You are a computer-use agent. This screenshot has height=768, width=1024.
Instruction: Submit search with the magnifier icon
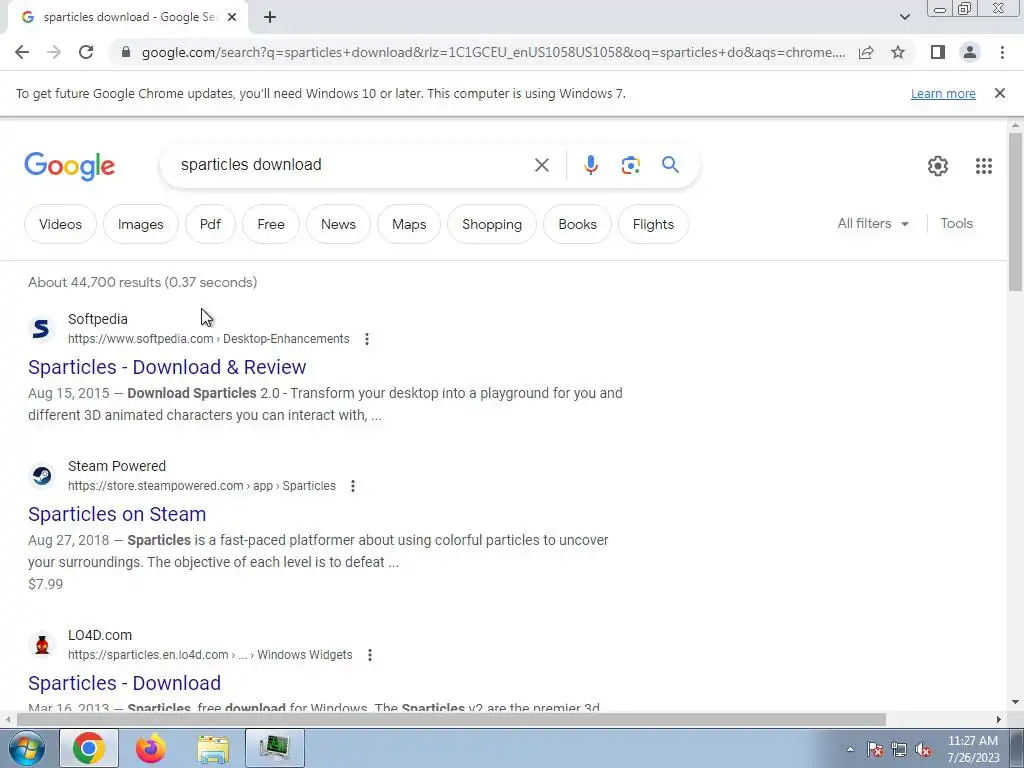(x=670, y=165)
